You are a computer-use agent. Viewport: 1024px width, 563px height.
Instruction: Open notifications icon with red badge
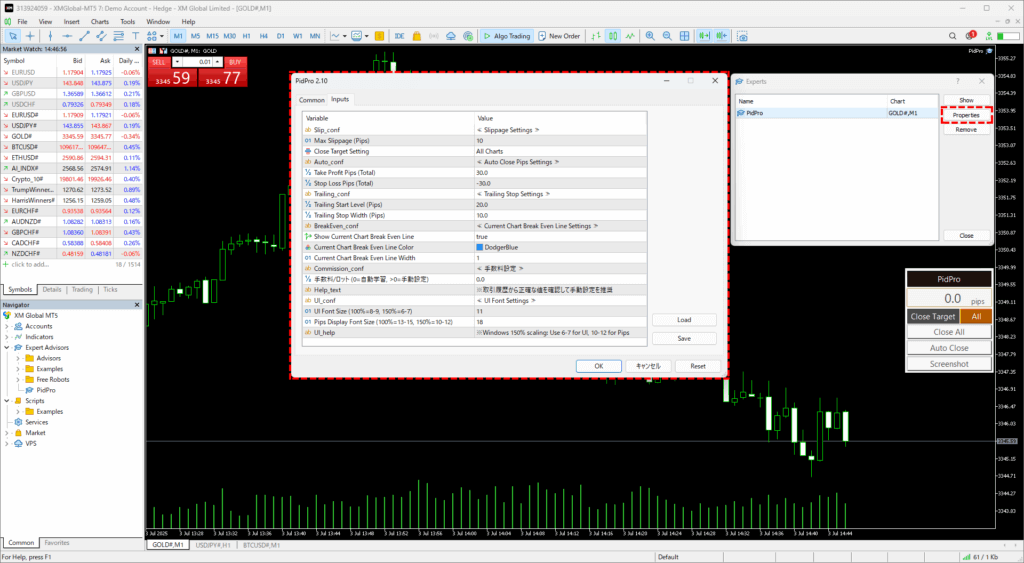970,36
